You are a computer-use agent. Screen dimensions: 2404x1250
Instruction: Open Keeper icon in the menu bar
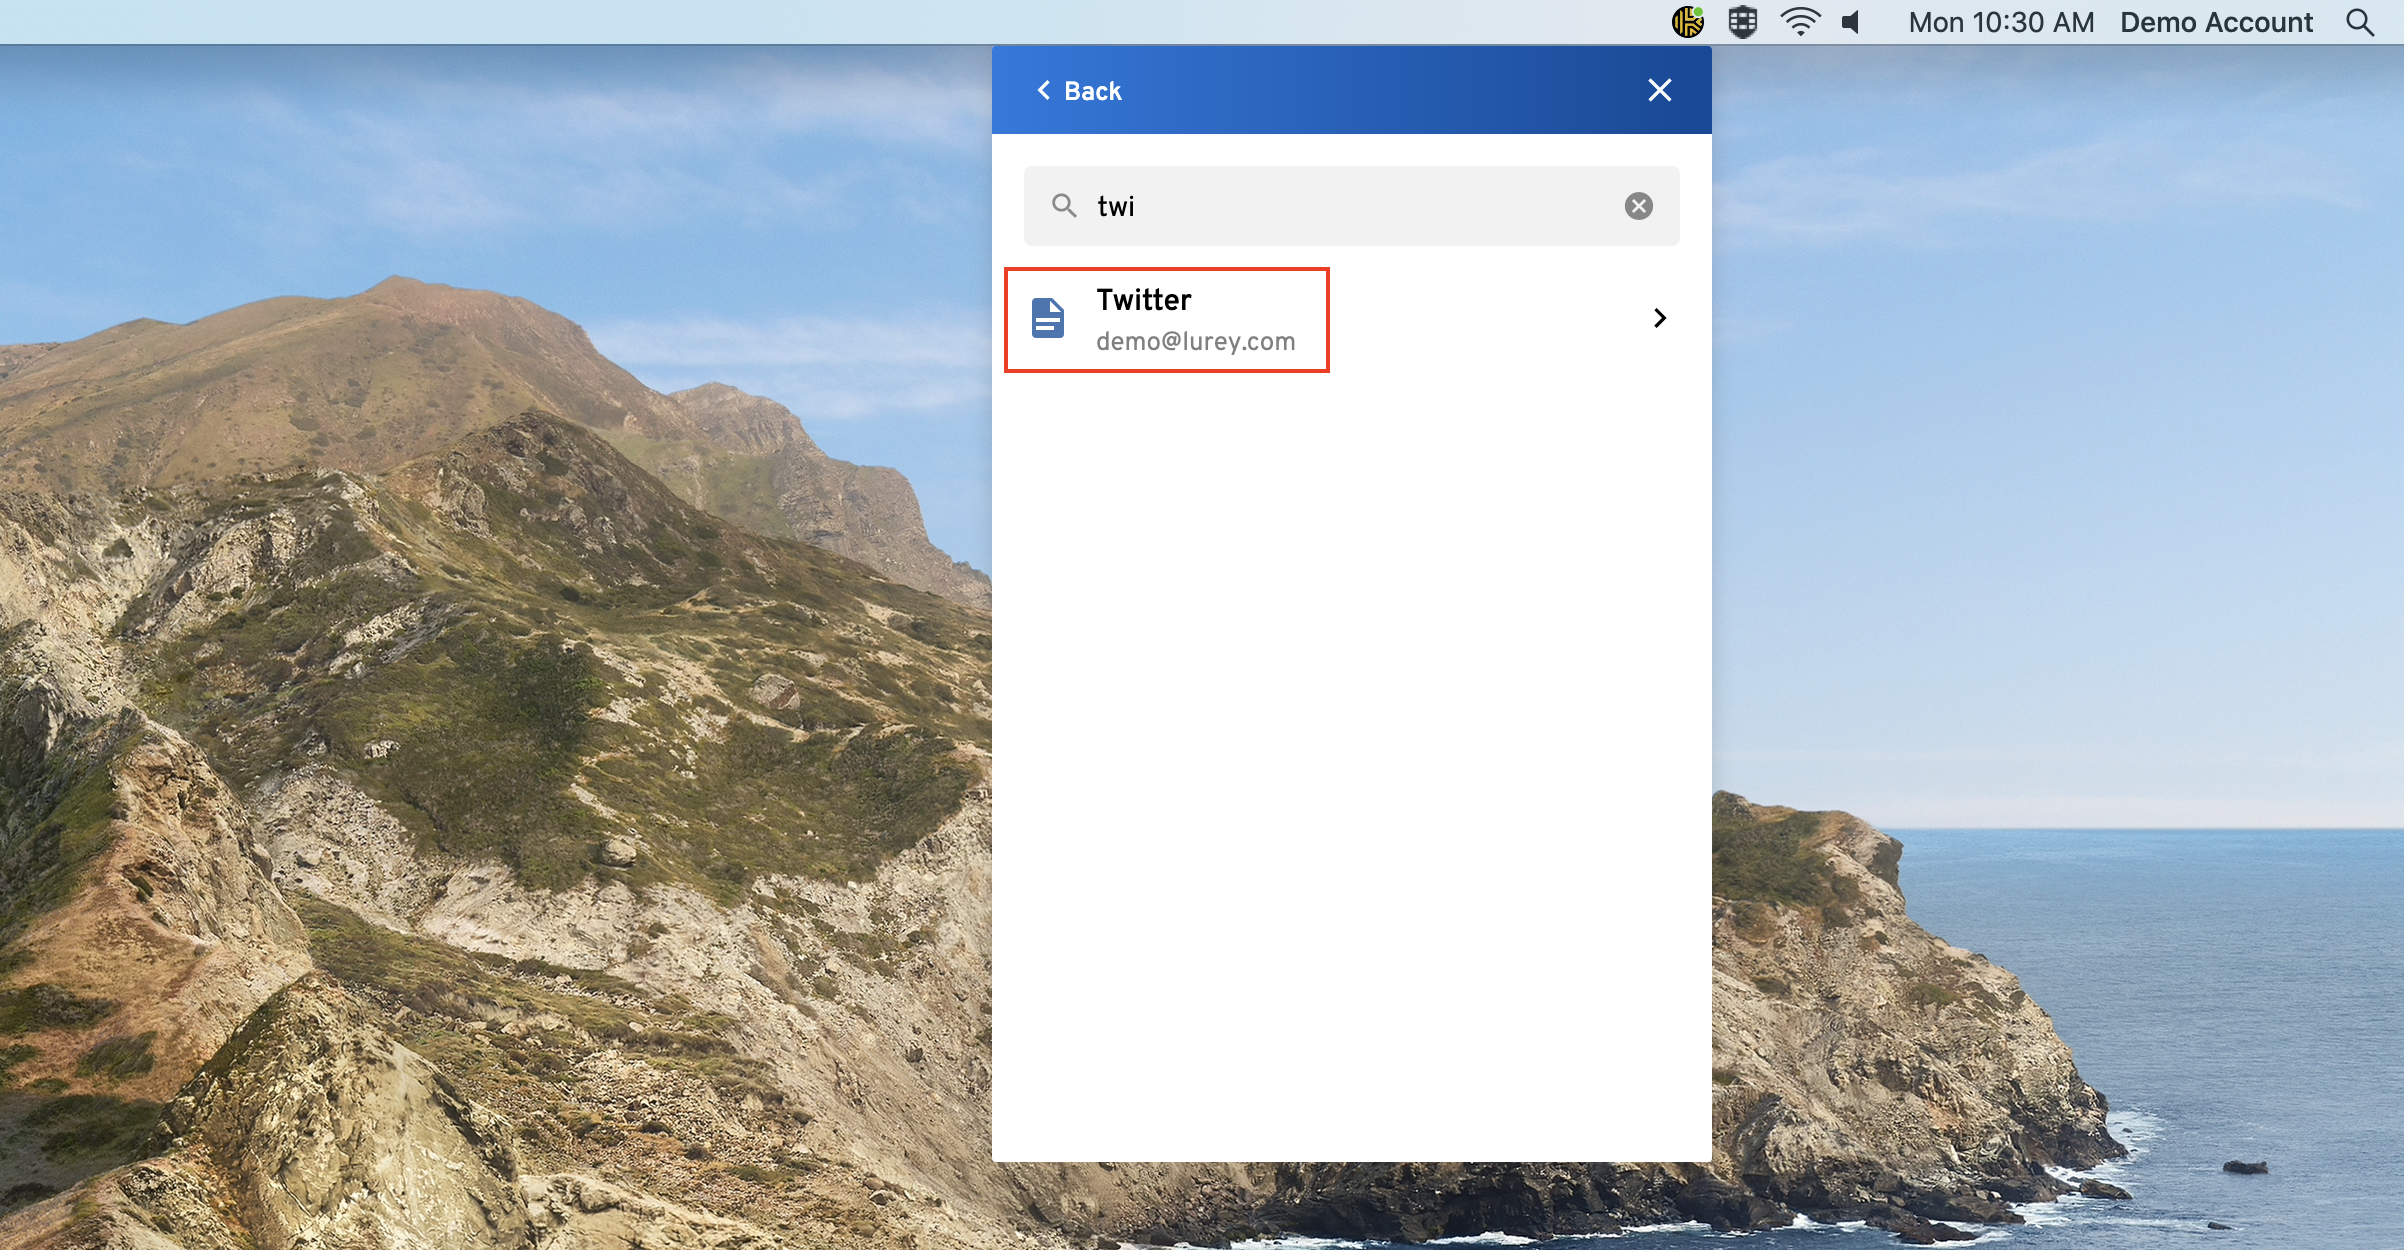tap(1688, 21)
